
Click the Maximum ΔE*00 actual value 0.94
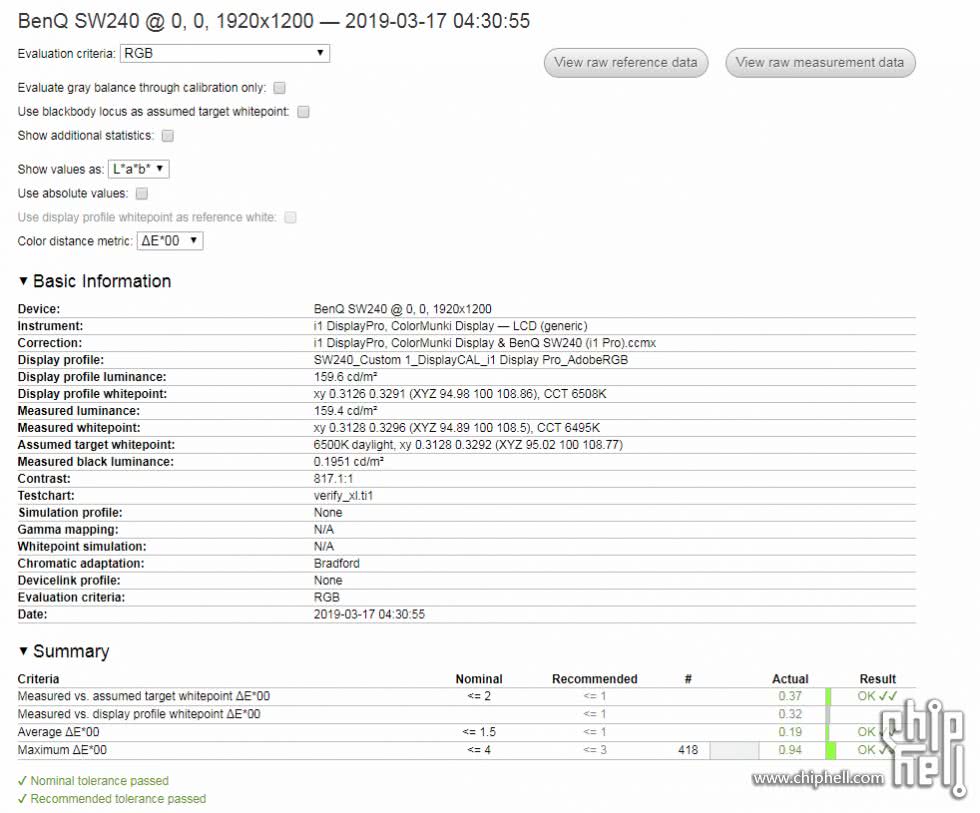click(x=790, y=750)
